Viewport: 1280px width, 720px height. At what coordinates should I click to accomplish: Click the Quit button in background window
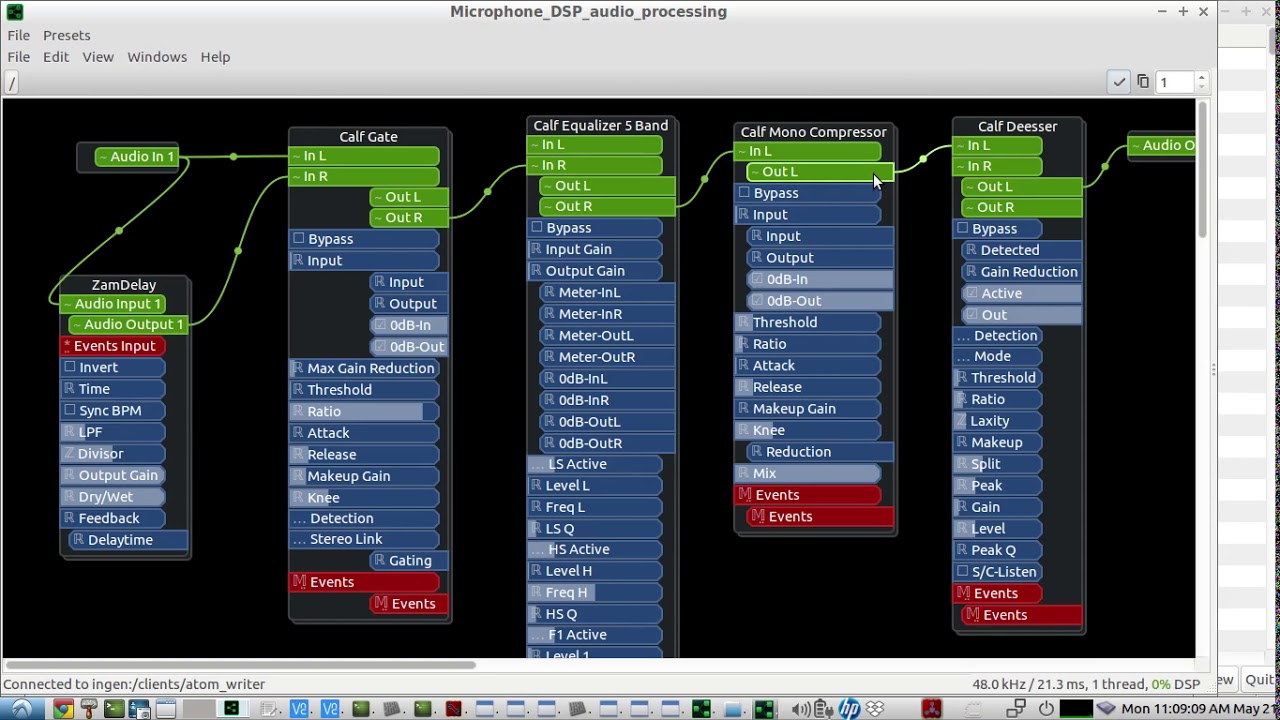click(x=1259, y=680)
